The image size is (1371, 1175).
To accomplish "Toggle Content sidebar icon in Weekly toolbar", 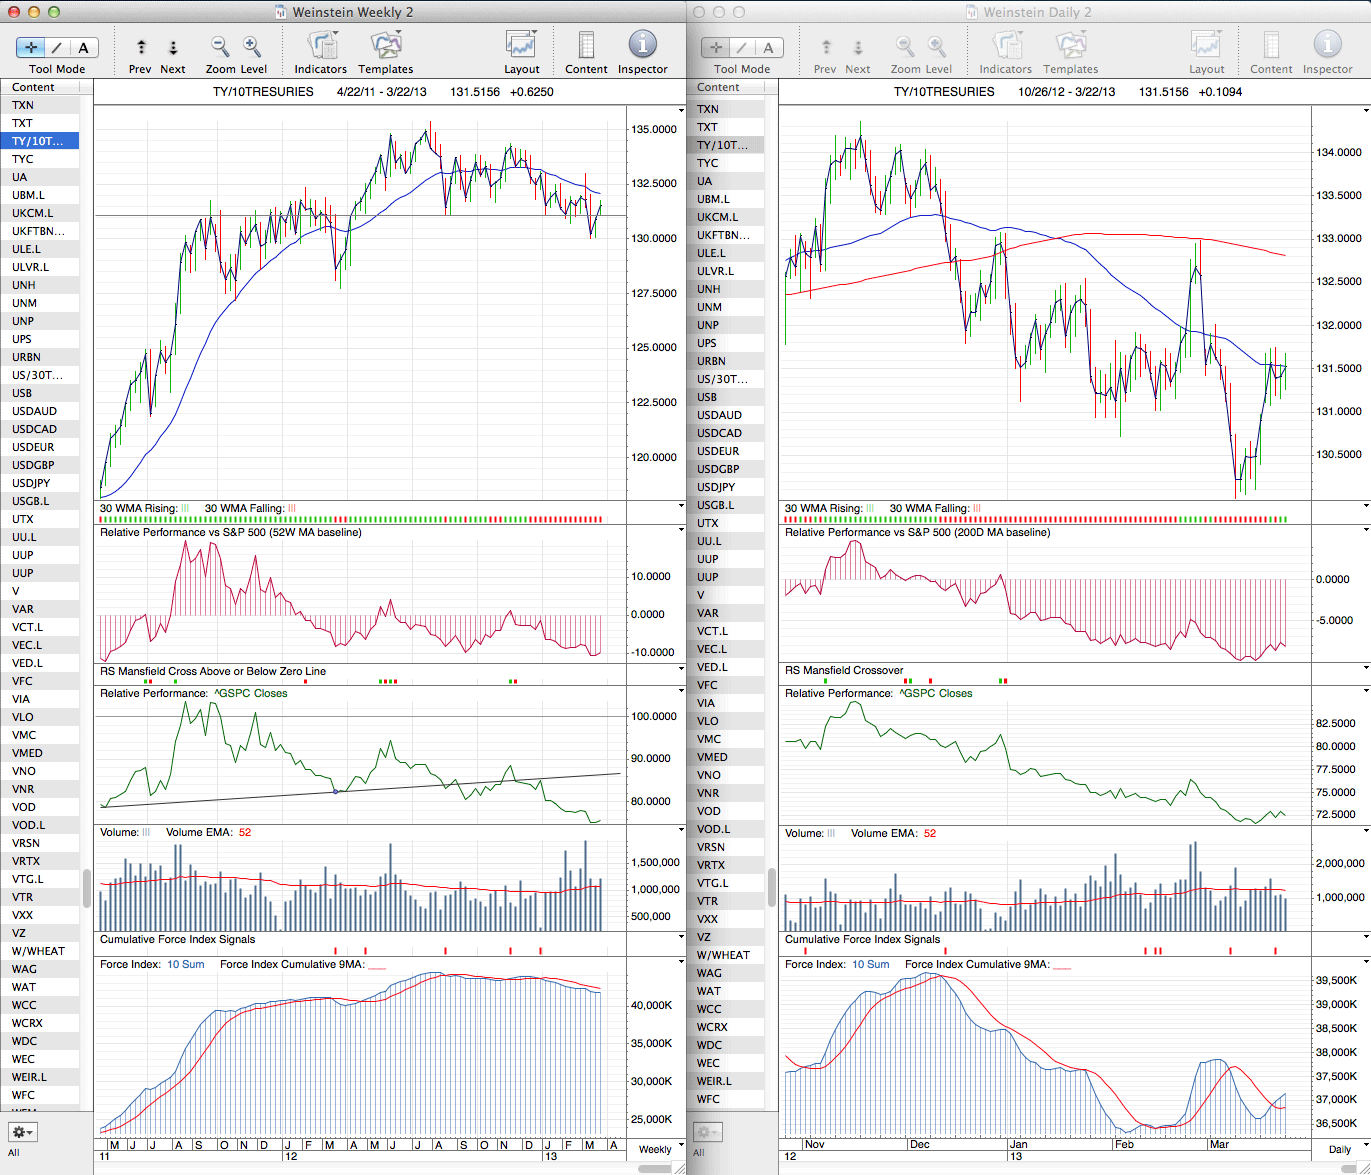I will [586, 46].
